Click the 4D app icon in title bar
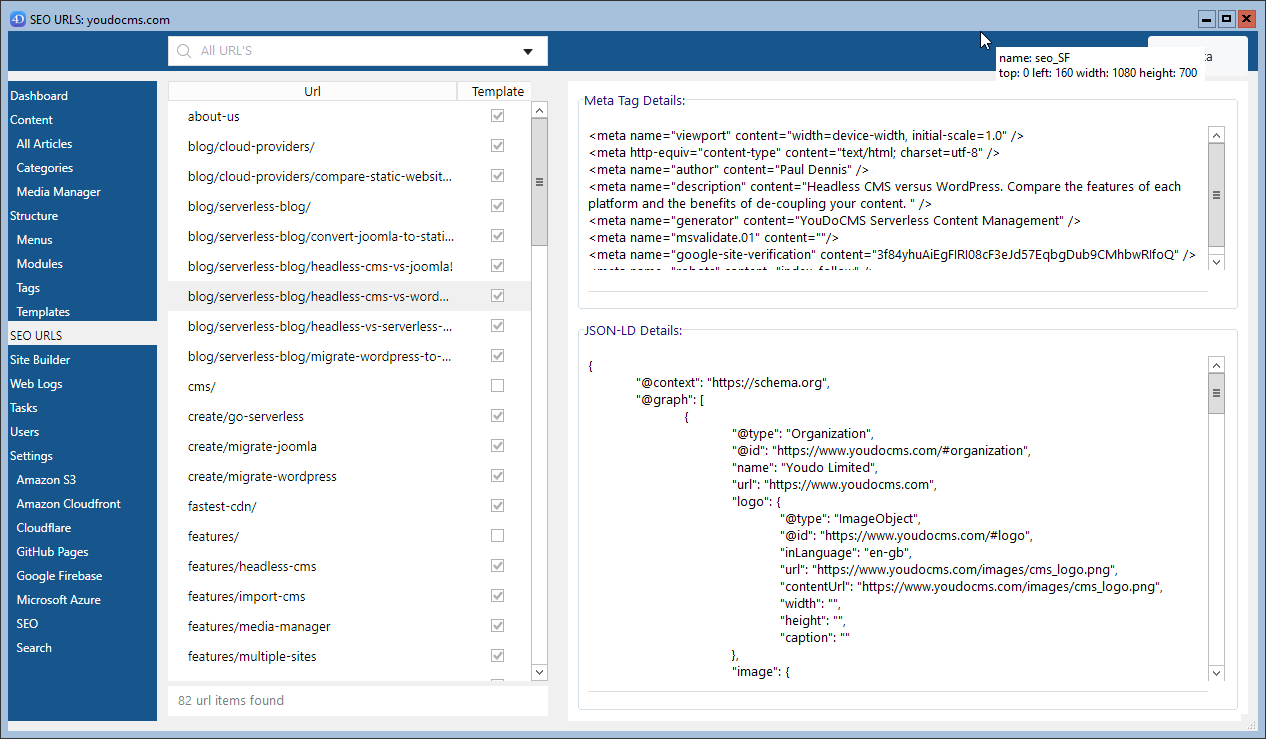 17,19
